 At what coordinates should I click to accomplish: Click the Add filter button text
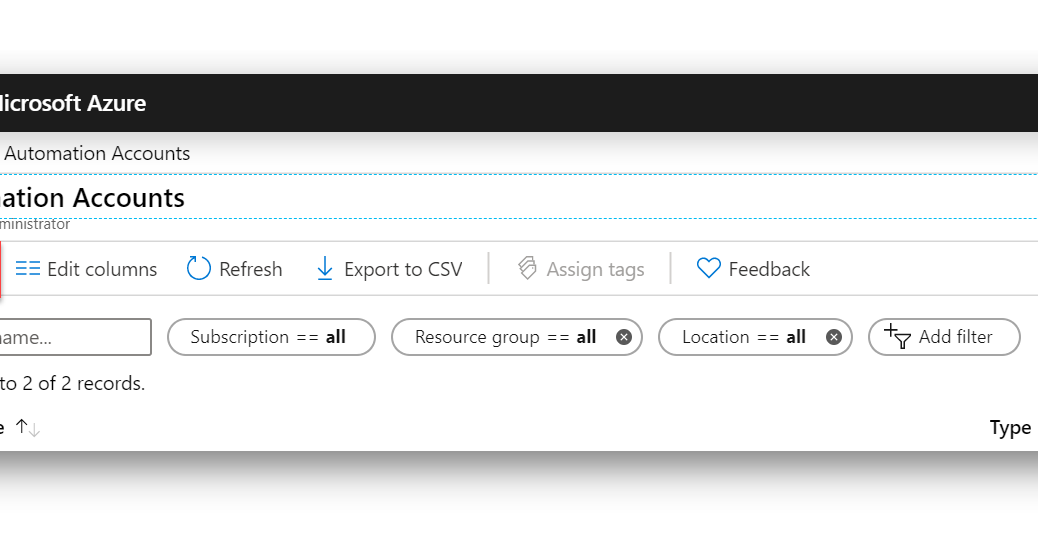coord(955,337)
